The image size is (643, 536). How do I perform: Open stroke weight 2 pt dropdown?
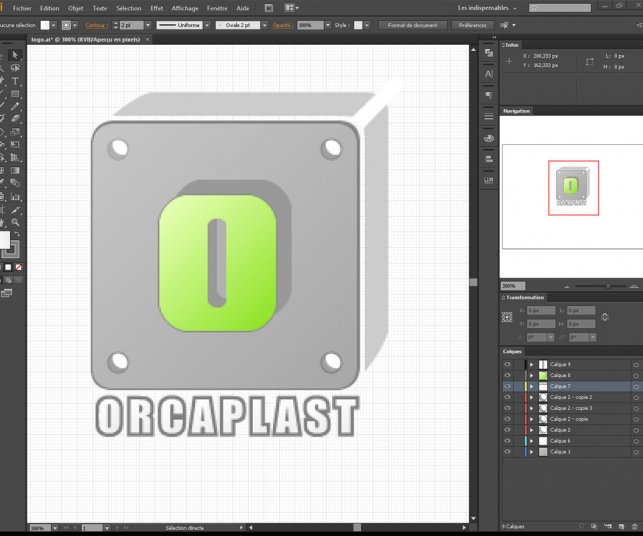[148, 25]
